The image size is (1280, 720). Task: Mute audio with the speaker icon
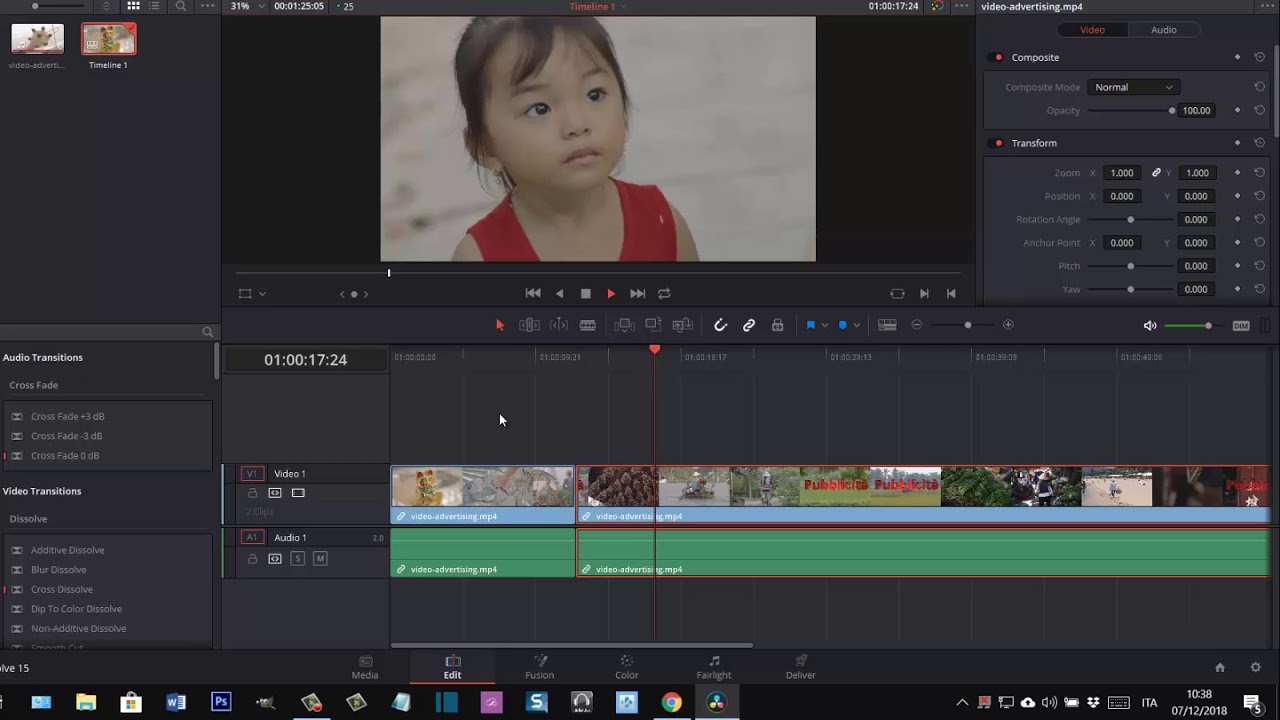pyautogui.click(x=1150, y=325)
